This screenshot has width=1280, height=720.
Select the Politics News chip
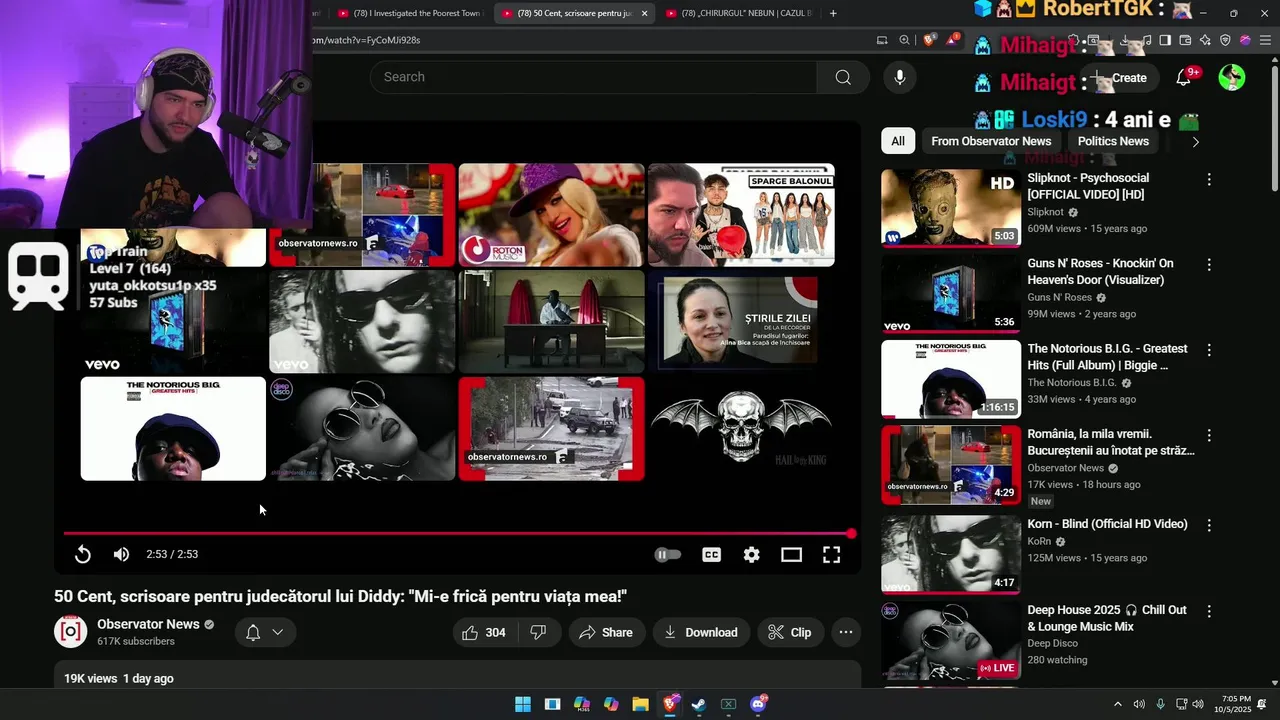pyautogui.click(x=1113, y=141)
